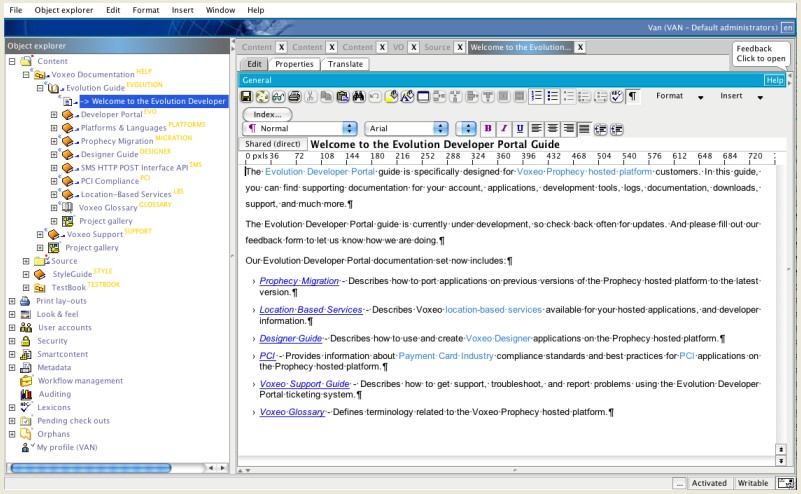The image size is (801, 494).
Task: Click the scissors Cut icon
Action: [x=310, y=97]
